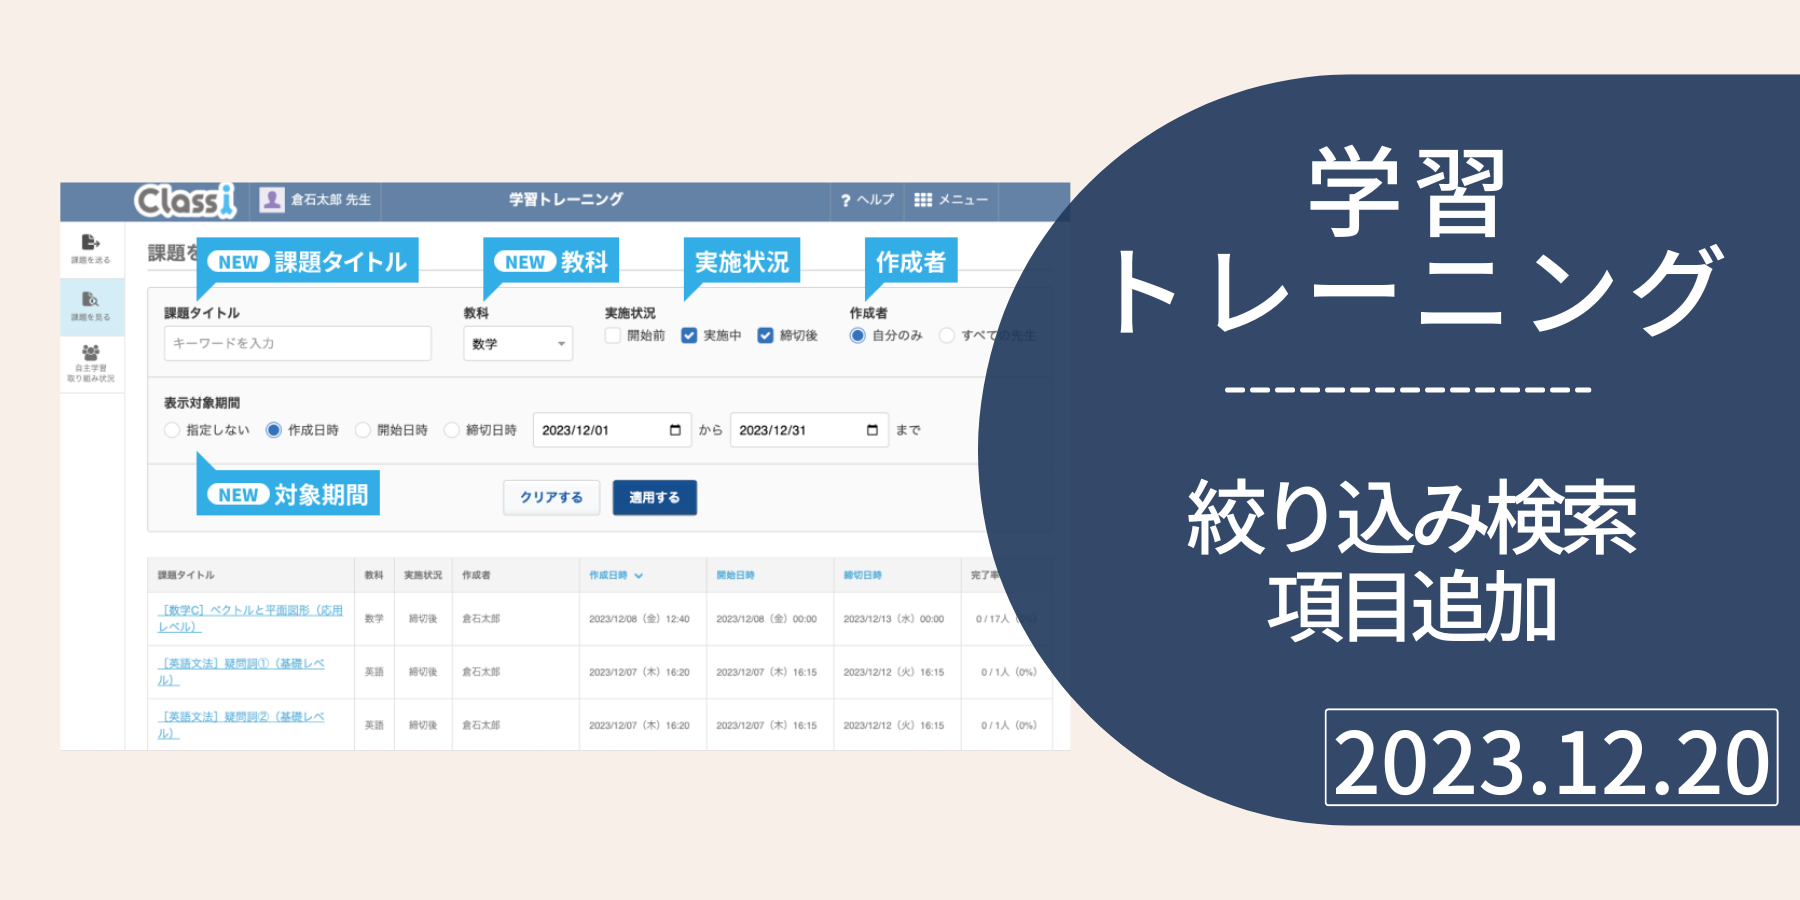Image resolution: width=1800 pixels, height=900 pixels.
Task: Click the 課題タイトル table column header
Action: (x=186, y=575)
